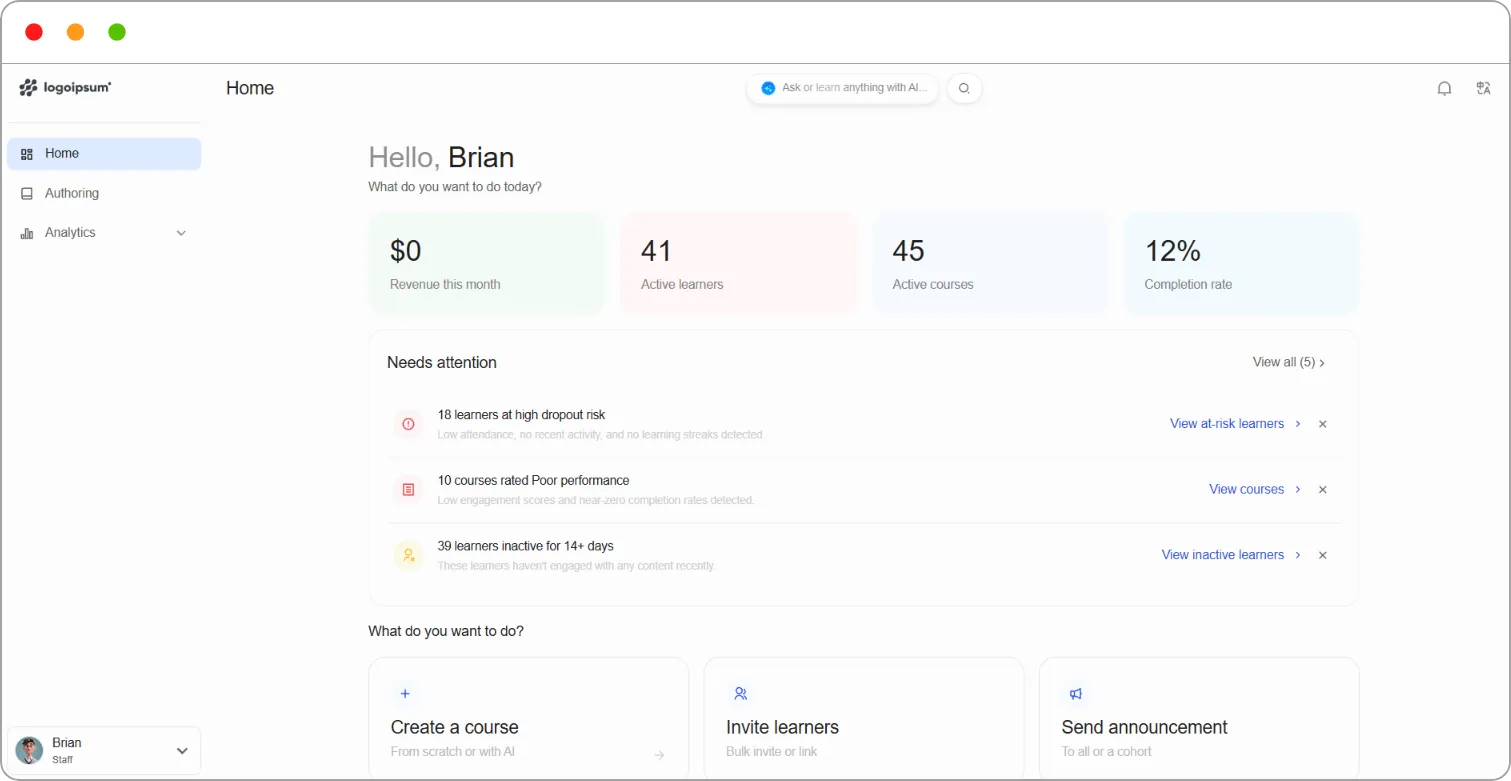Click the orange window minimize button
The image size is (1511, 781).
[x=75, y=32]
